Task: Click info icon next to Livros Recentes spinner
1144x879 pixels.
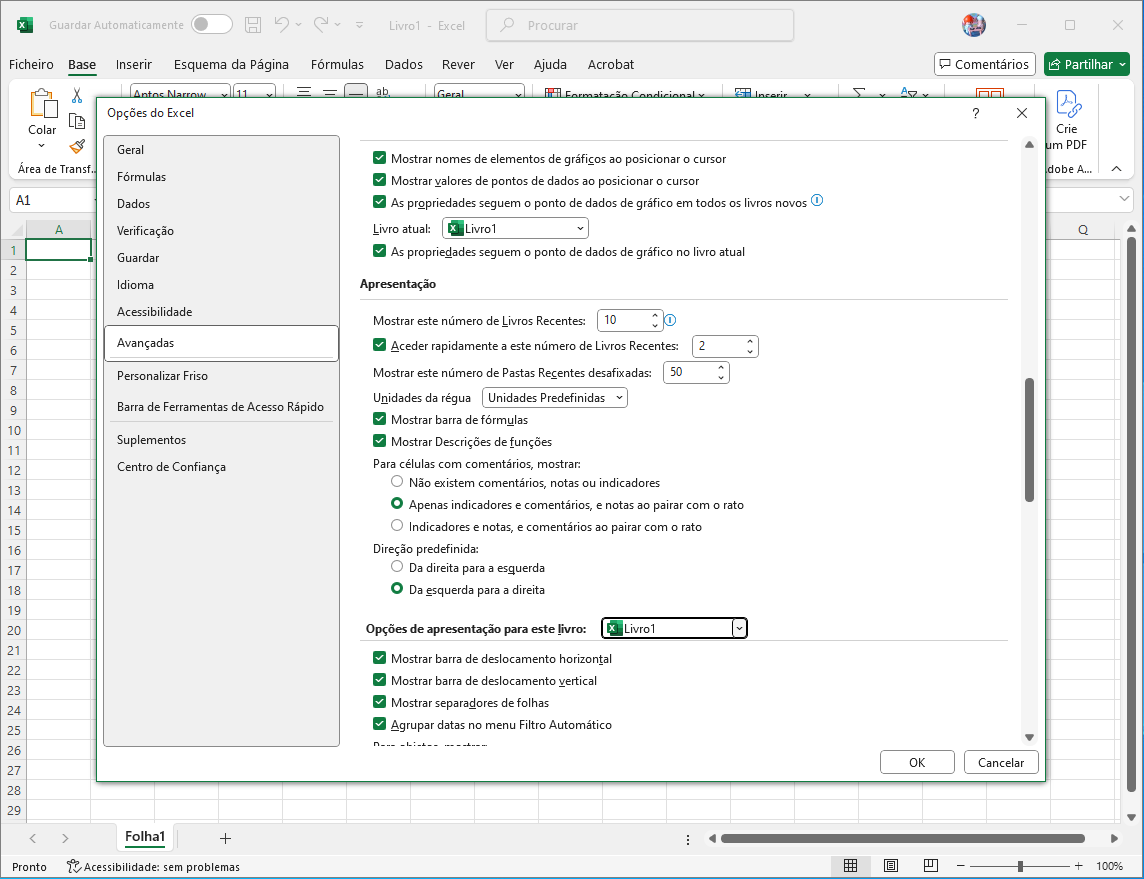Action: coord(671,320)
